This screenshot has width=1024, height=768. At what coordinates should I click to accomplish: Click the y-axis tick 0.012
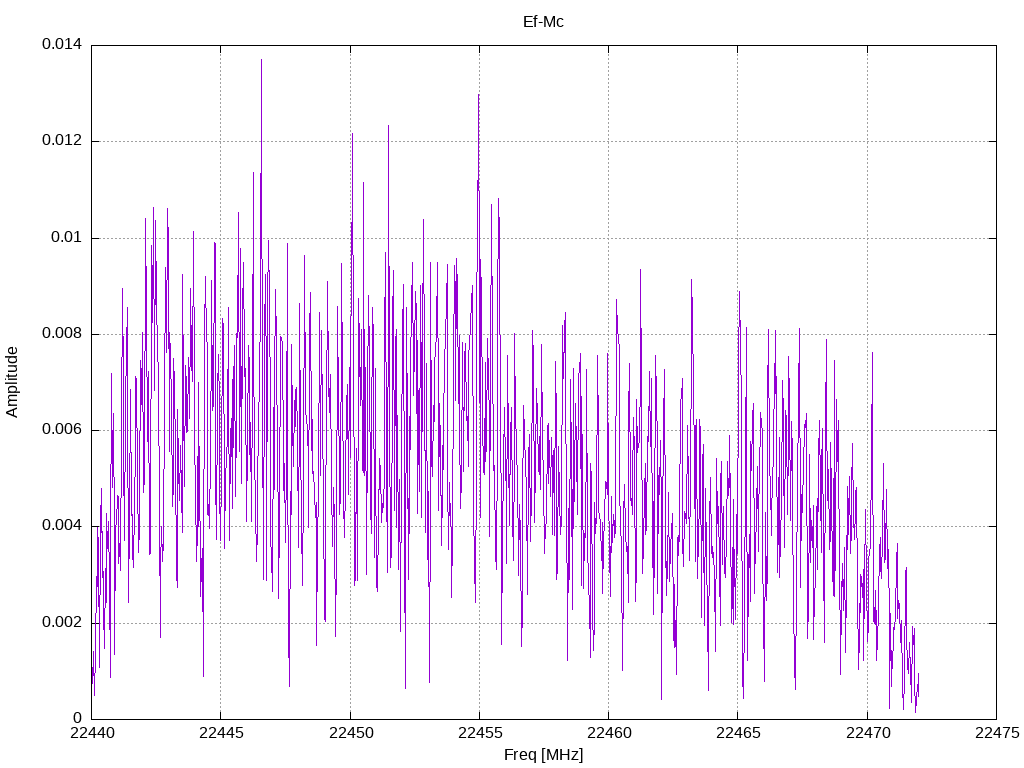[x=62, y=140]
